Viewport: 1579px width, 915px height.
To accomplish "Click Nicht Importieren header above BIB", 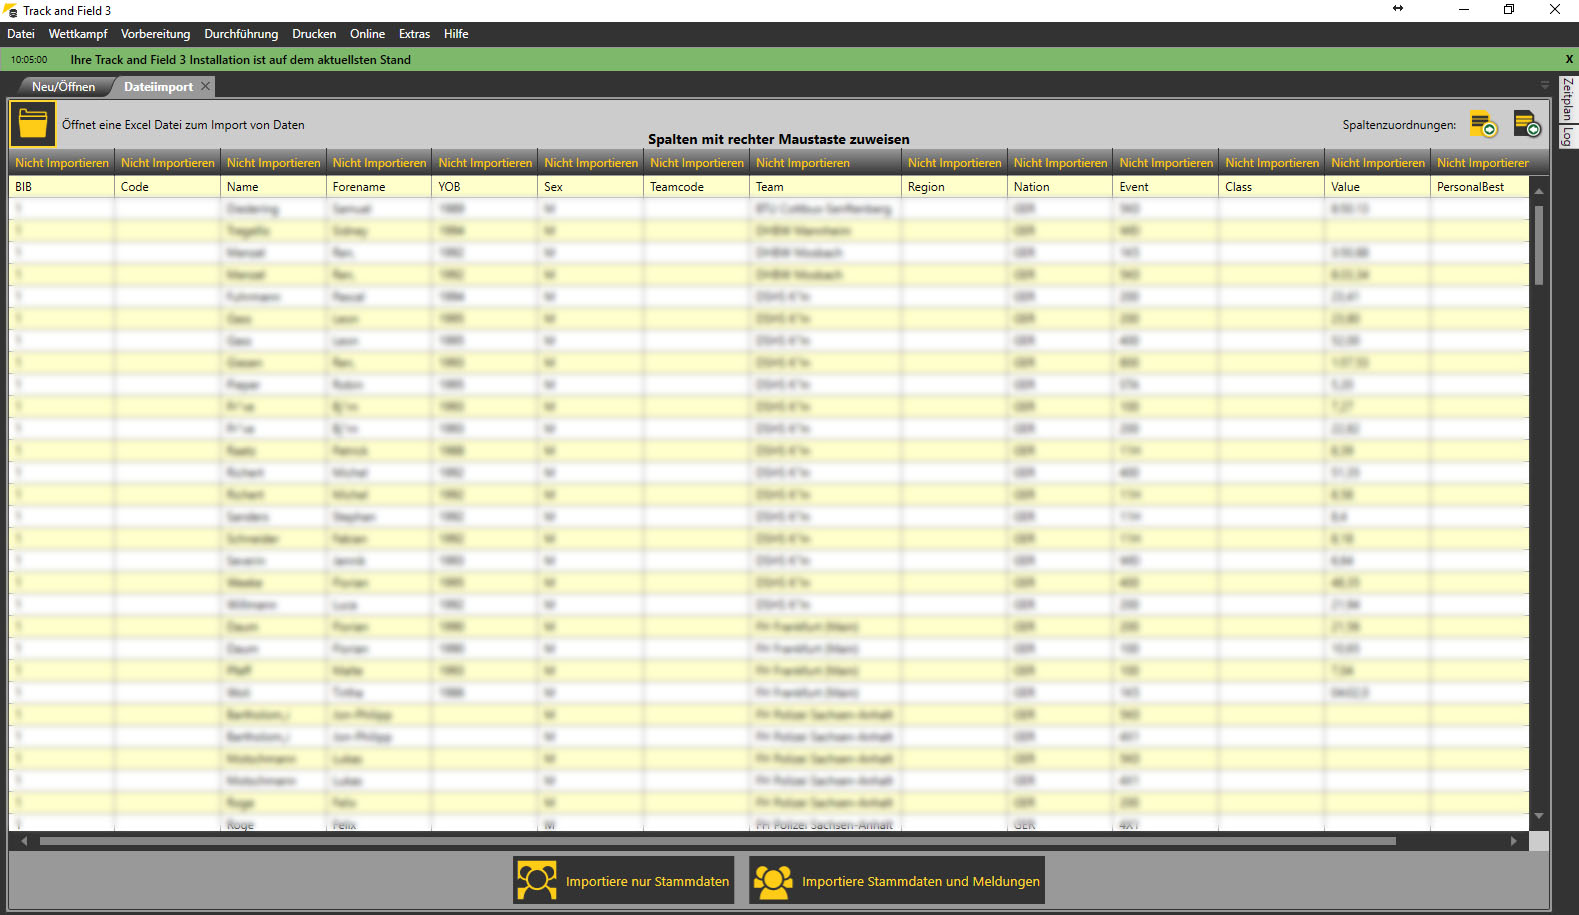I will click(61, 162).
